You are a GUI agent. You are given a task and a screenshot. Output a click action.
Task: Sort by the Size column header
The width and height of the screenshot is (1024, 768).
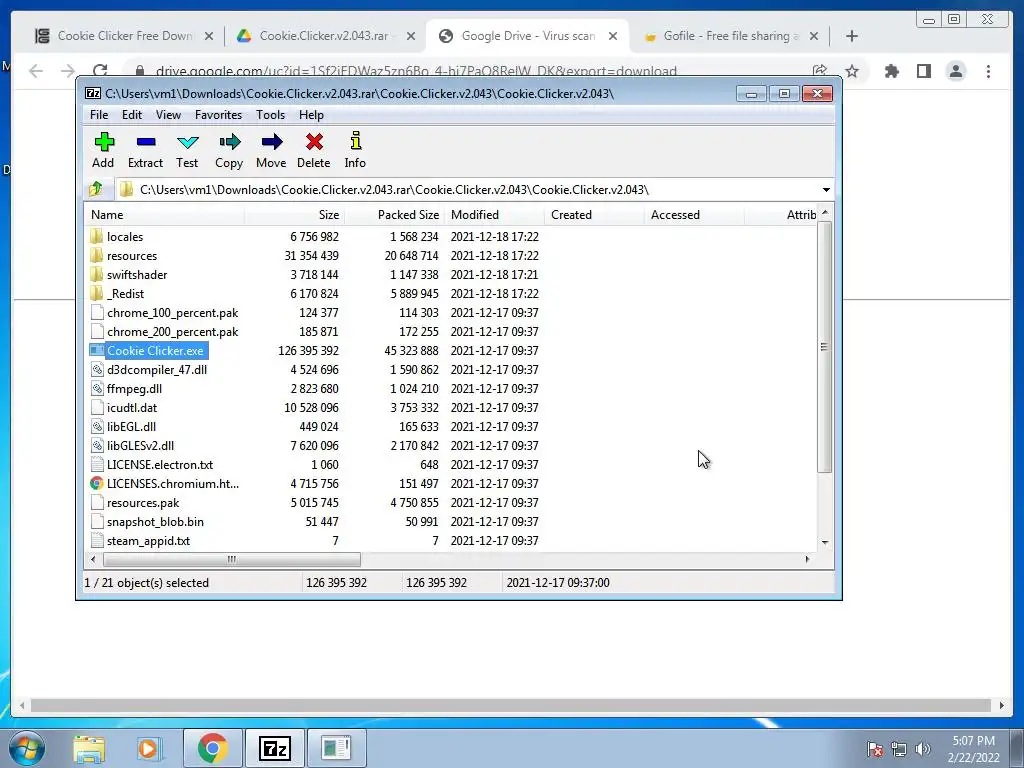[295, 215]
